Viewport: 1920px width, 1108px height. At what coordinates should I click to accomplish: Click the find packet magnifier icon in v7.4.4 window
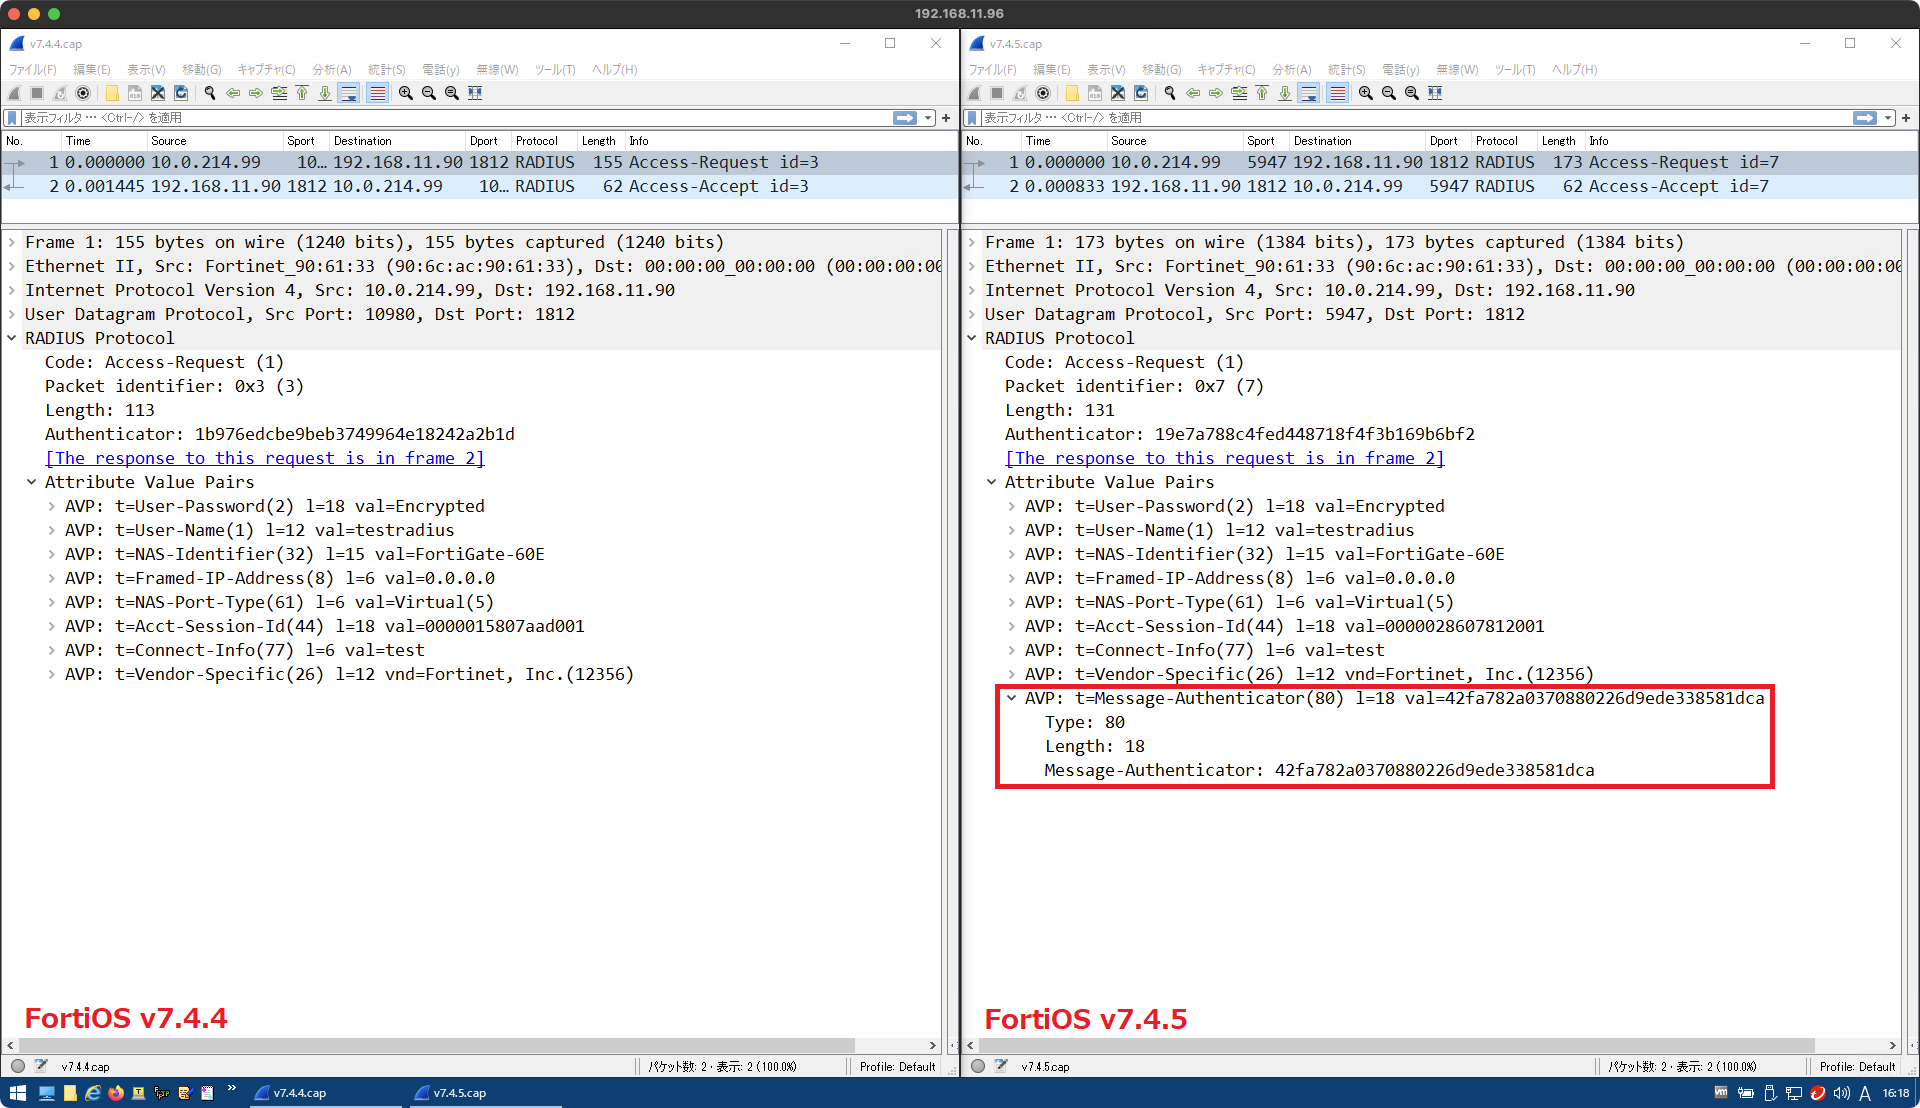point(210,93)
